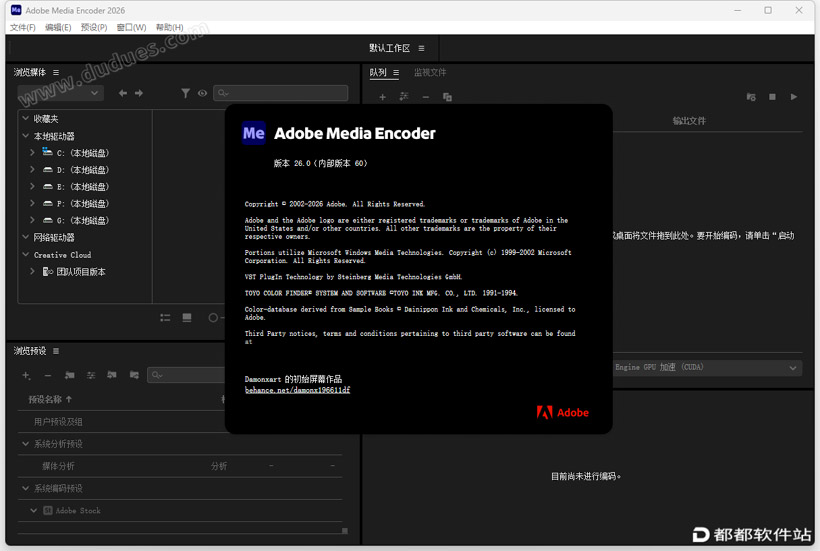Image resolution: width=820 pixels, height=551 pixels.
Task: Select the C: drive icon
Action: 48,152
